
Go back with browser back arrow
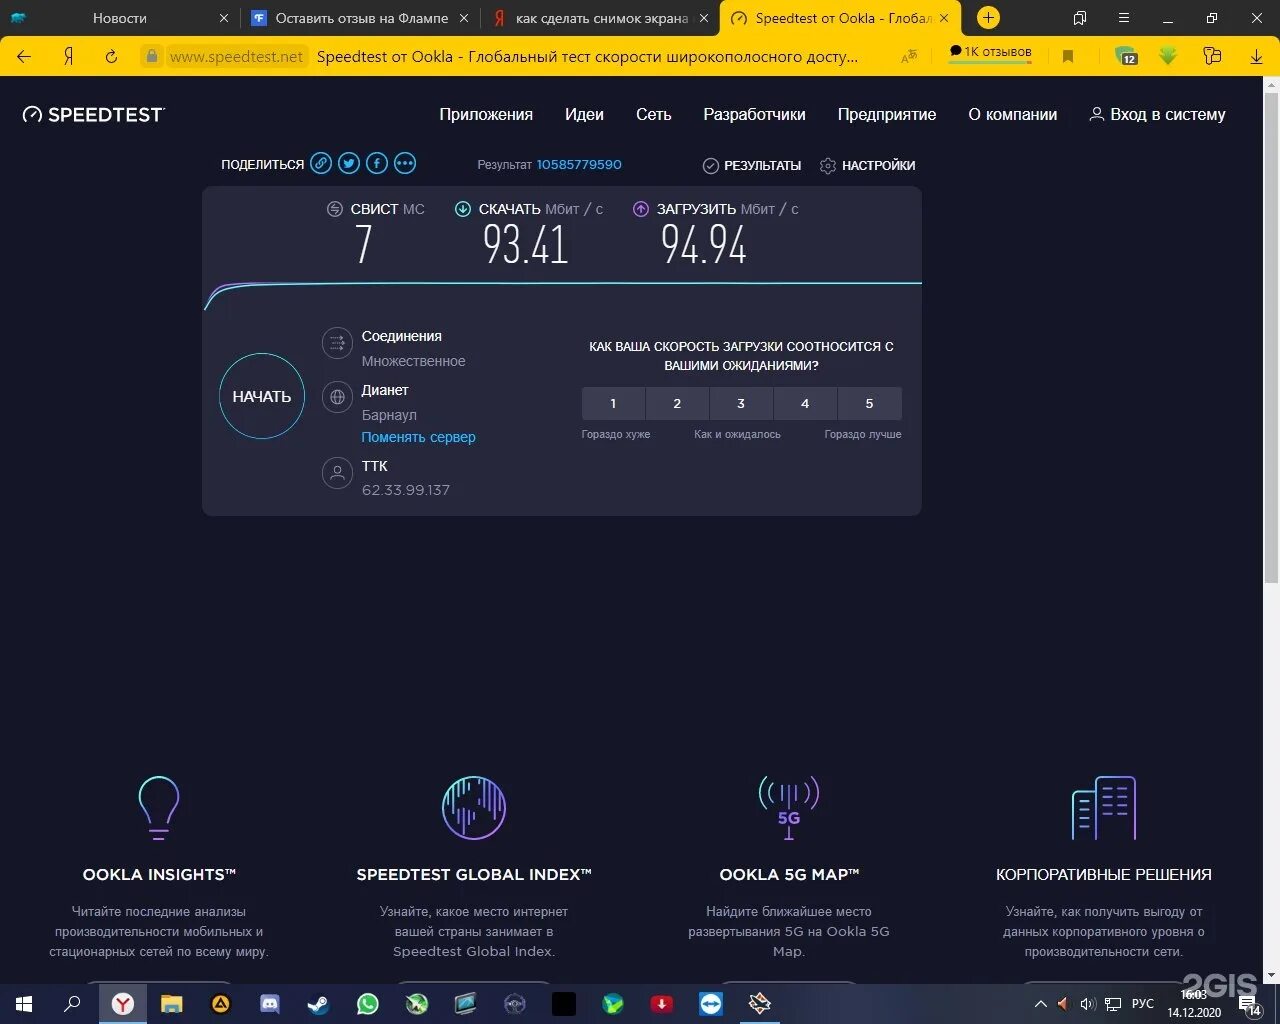[24, 57]
